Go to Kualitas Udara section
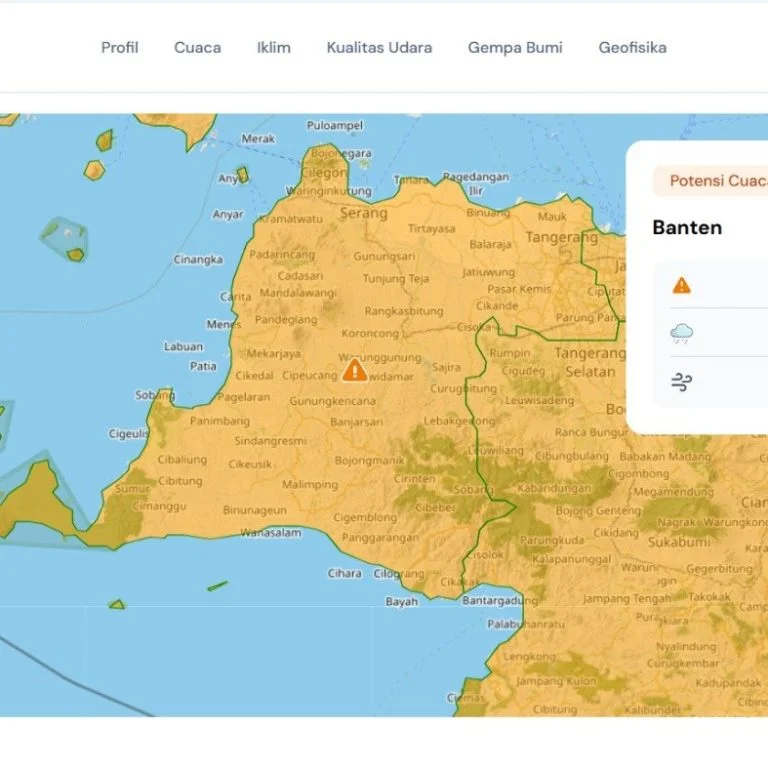 [379, 47]
